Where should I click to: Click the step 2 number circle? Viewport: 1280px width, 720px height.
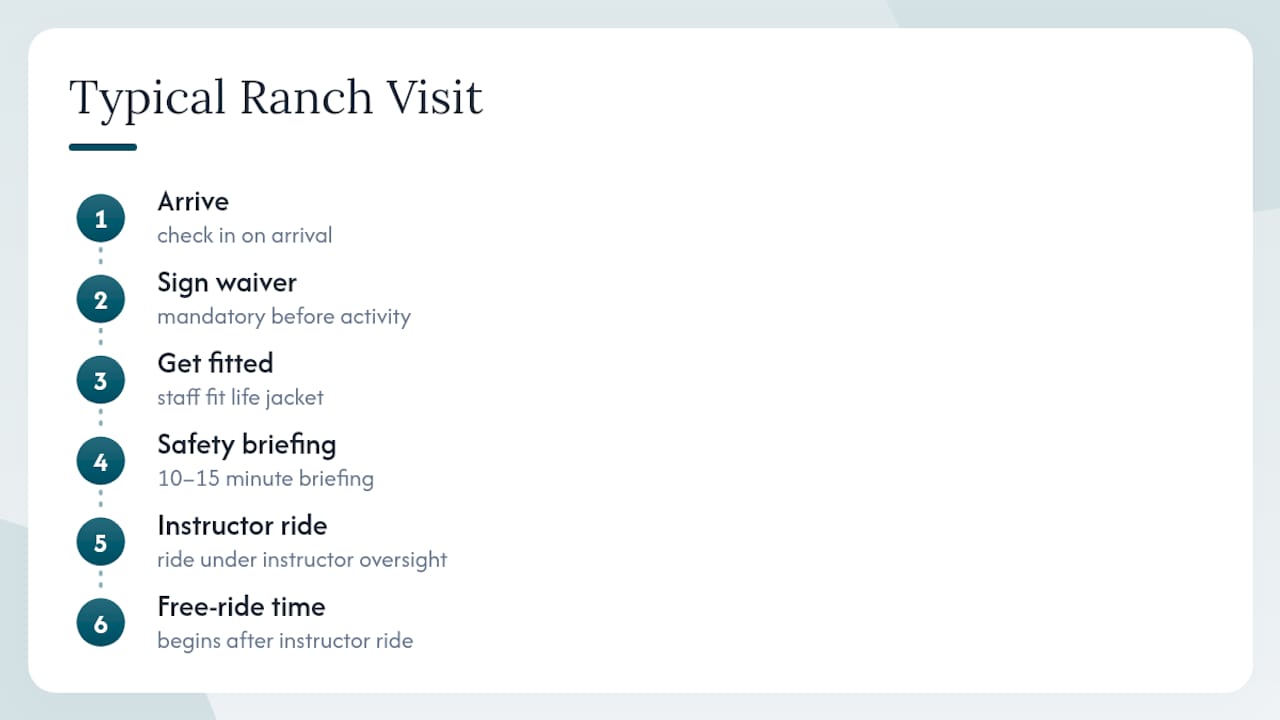[100, 299]
